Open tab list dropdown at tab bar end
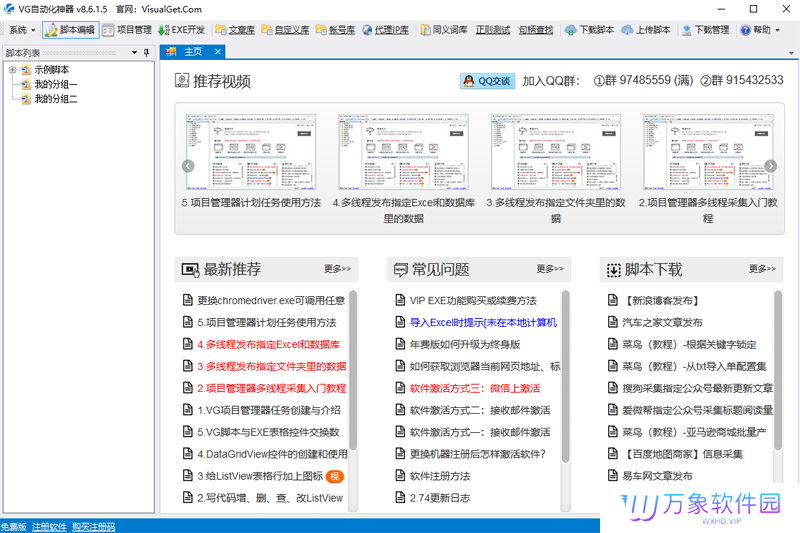 tap(791, 53)
